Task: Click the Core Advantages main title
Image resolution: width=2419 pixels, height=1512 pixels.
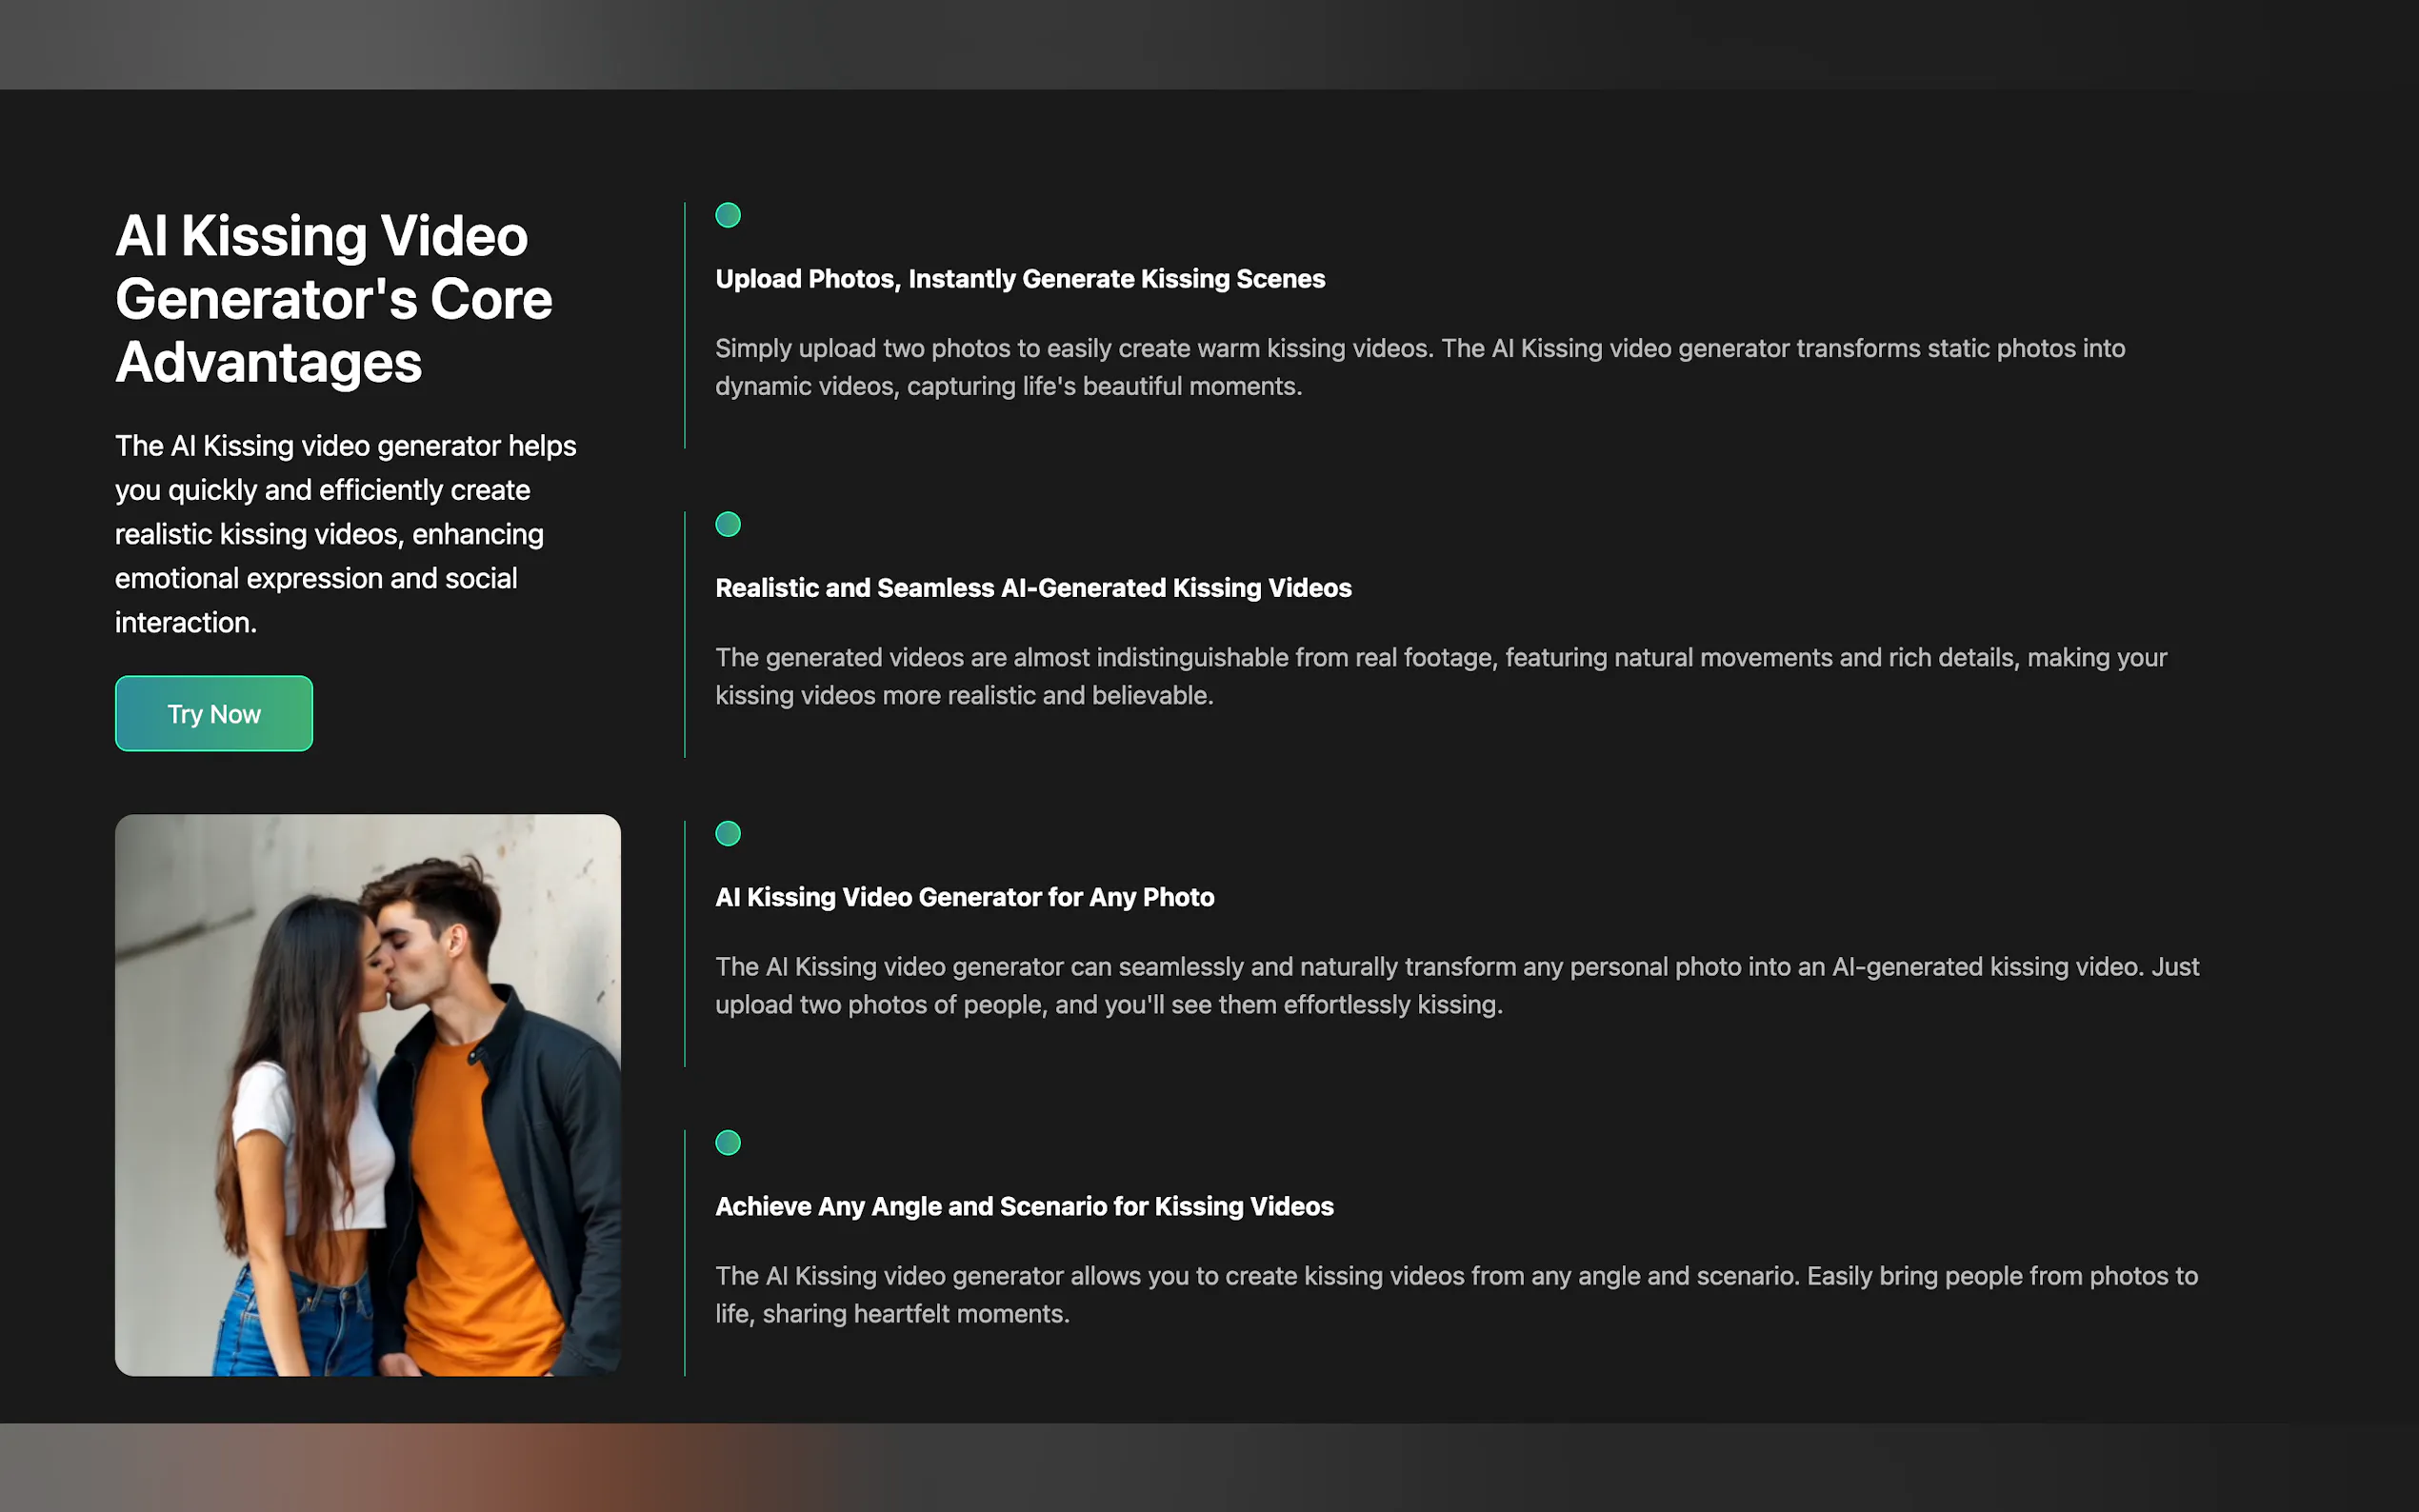Action: (x=333, y=298)
